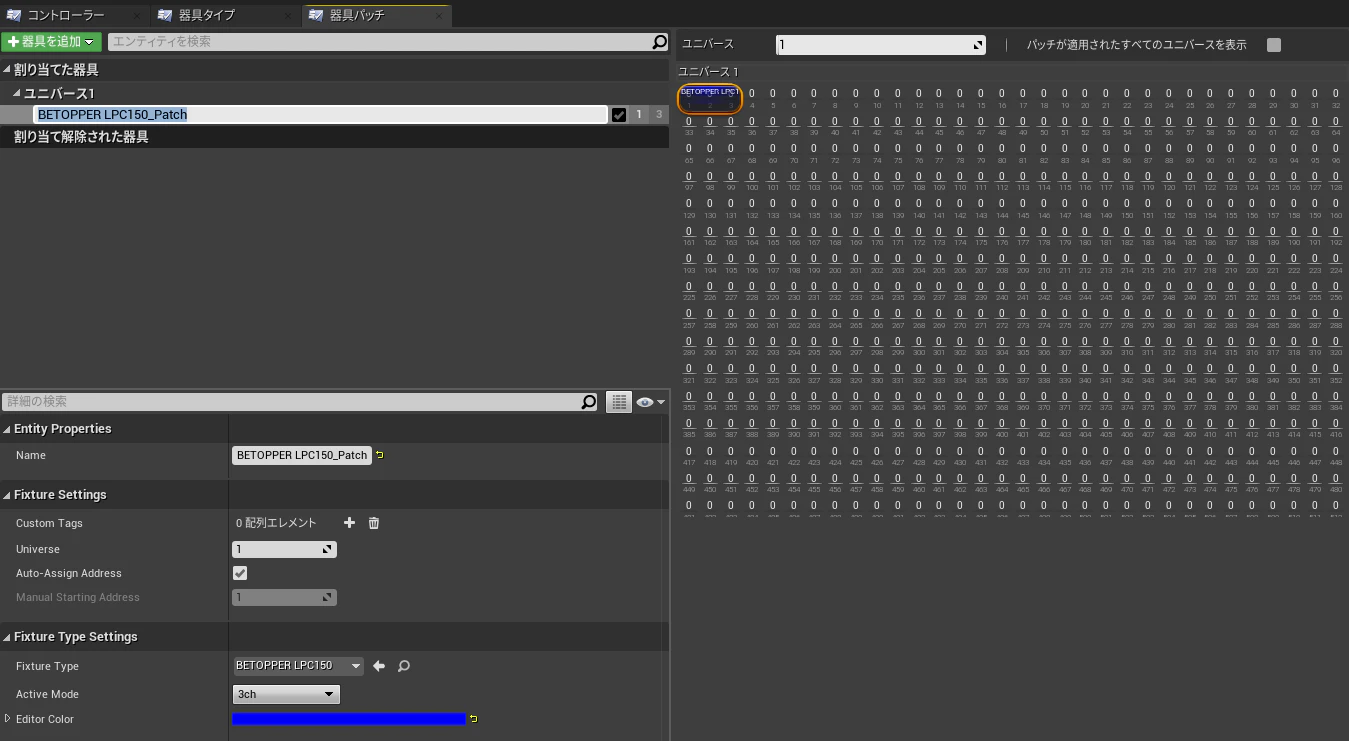The image size is (1349, 741).
Task: Collapse the Entity Properties section
Action: coord(7,429)
